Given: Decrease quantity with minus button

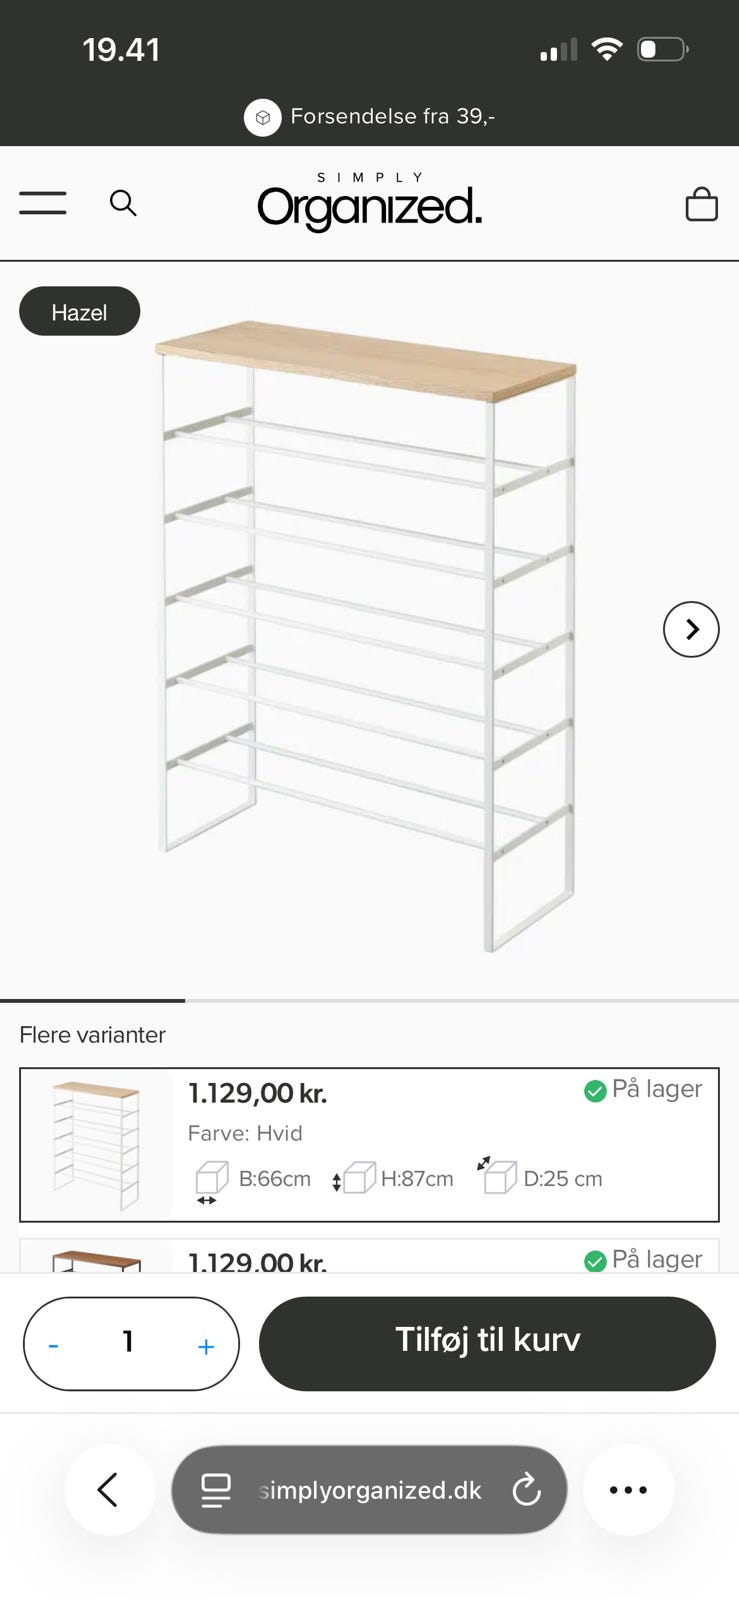Looking at the screenshot, I should coord(54,1346).
